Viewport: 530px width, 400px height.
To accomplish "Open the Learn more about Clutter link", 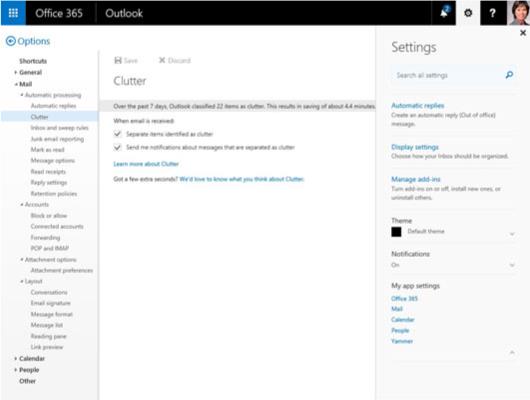I will point(146,164).
